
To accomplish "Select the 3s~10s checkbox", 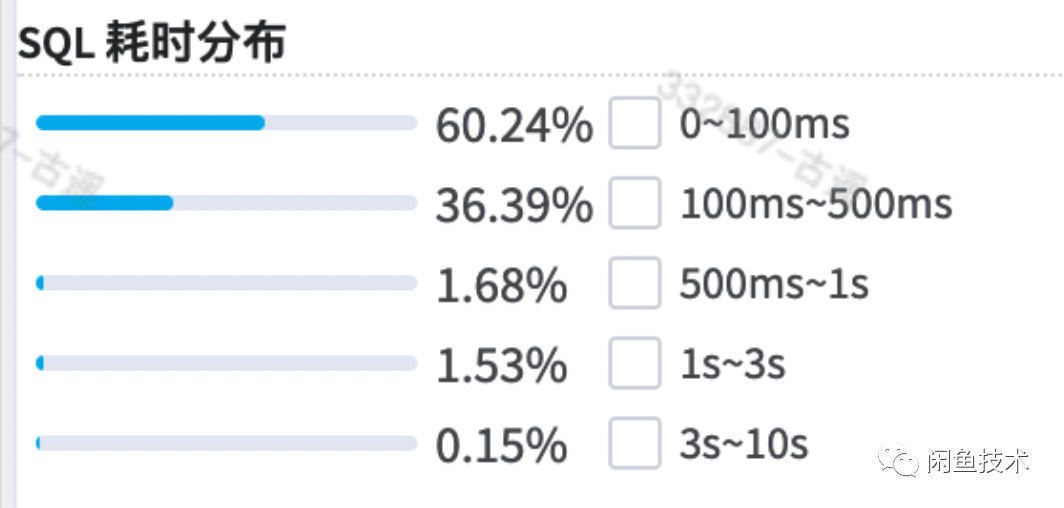I will (x=635, y=444).
